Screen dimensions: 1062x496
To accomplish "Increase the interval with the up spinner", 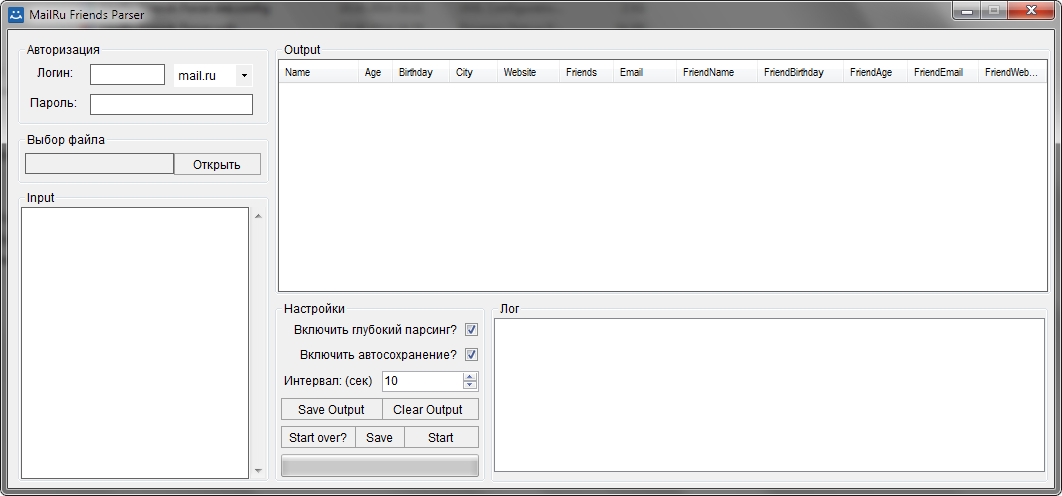I will tap(470, 377).
